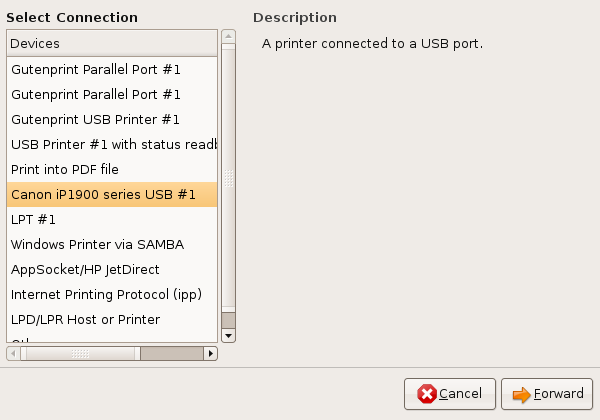Click the horizontal scrollbar's right arrow
Screen dimensions: 600x420
210,353
